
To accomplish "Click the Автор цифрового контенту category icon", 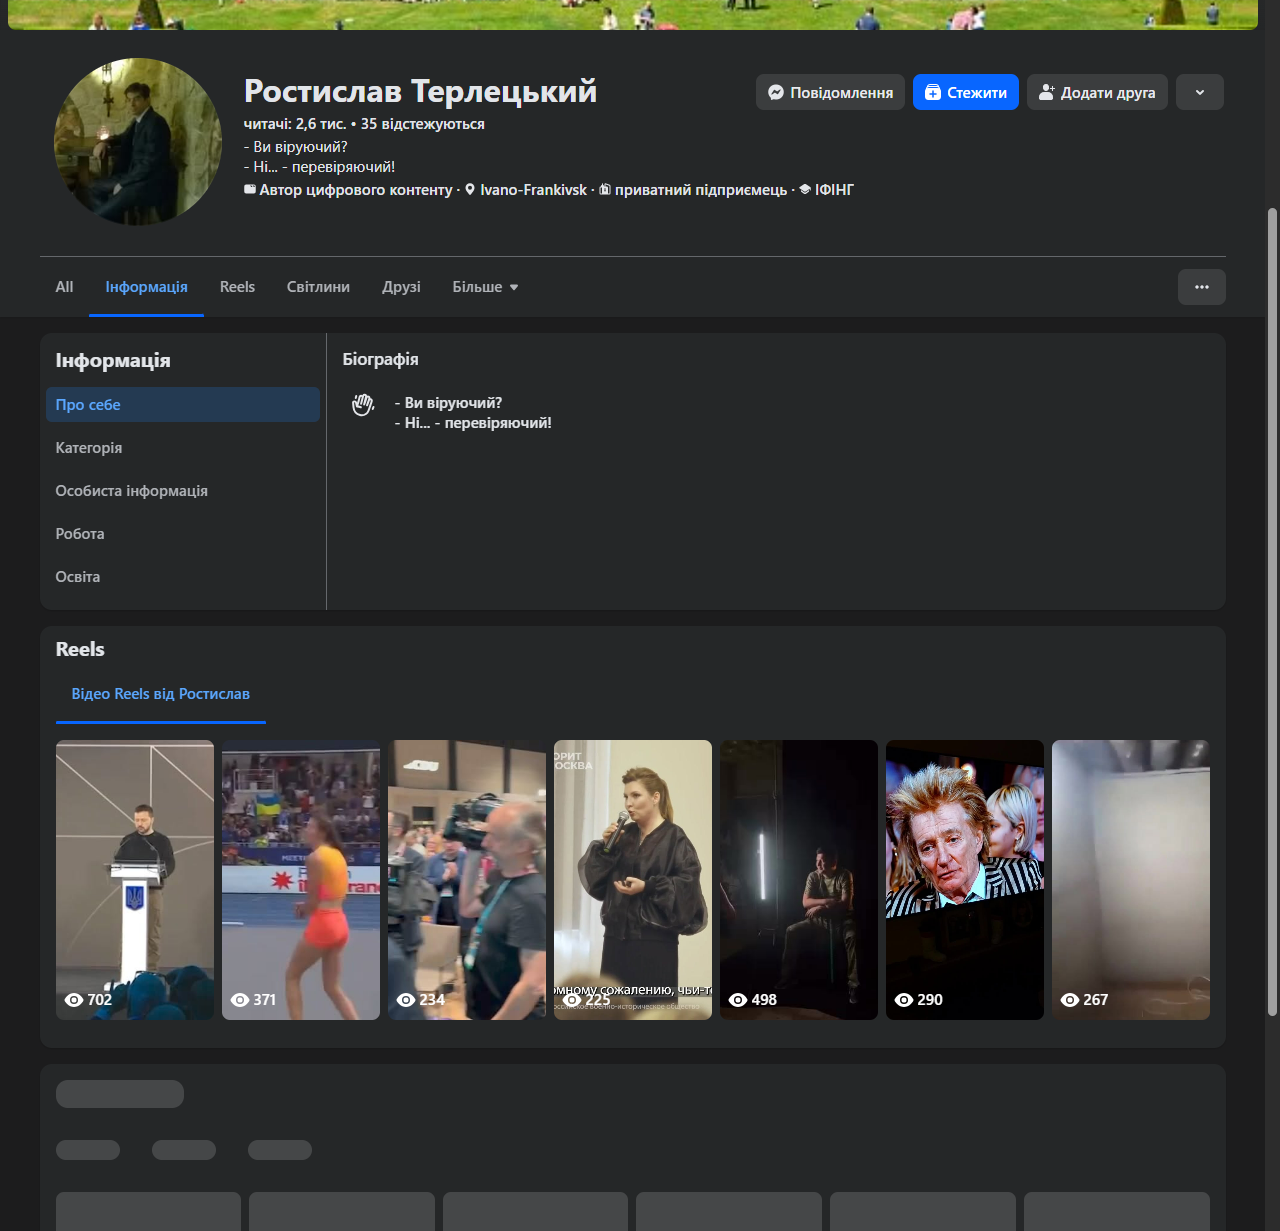I will 250,189.
